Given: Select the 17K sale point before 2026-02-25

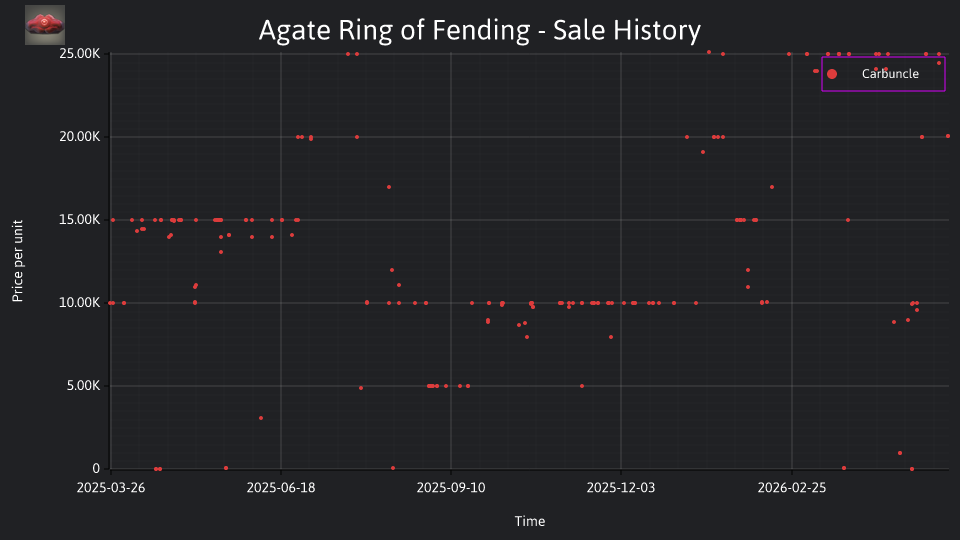Looking at the screenshot, I should 771,187.
